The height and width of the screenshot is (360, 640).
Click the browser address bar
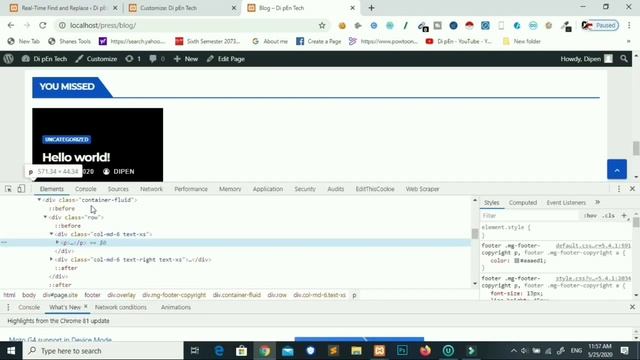point(191,25)
